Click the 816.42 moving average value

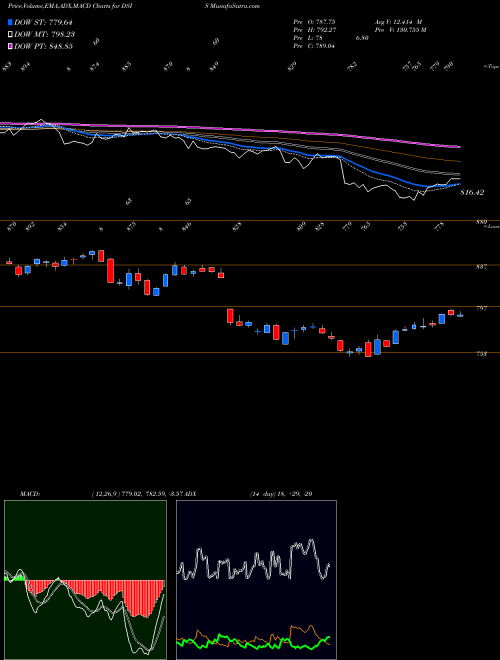pyautogui.click(x=472, y=192)
